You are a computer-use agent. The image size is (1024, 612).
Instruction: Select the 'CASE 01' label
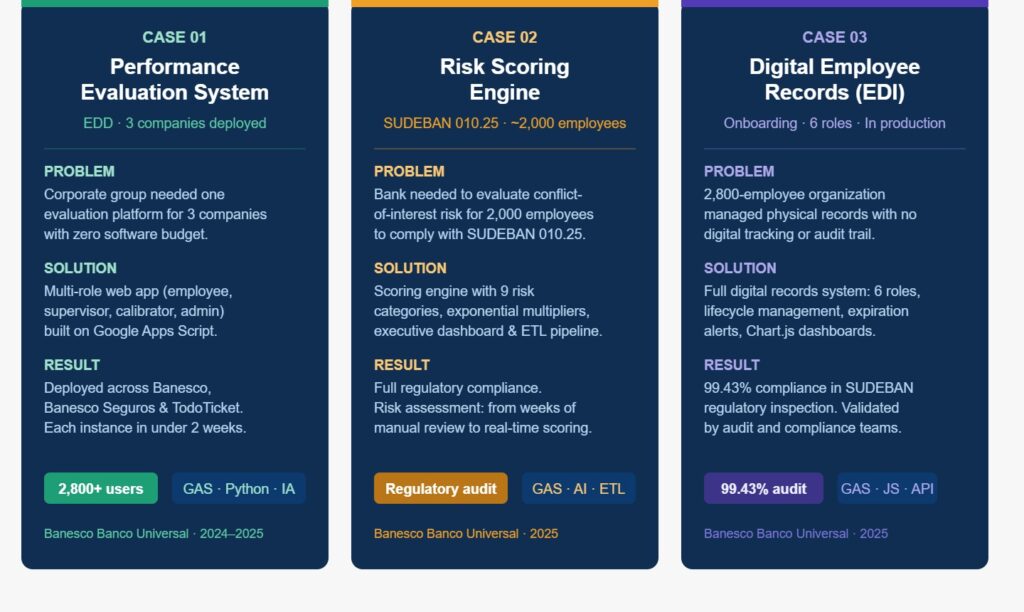click(174, 37)
